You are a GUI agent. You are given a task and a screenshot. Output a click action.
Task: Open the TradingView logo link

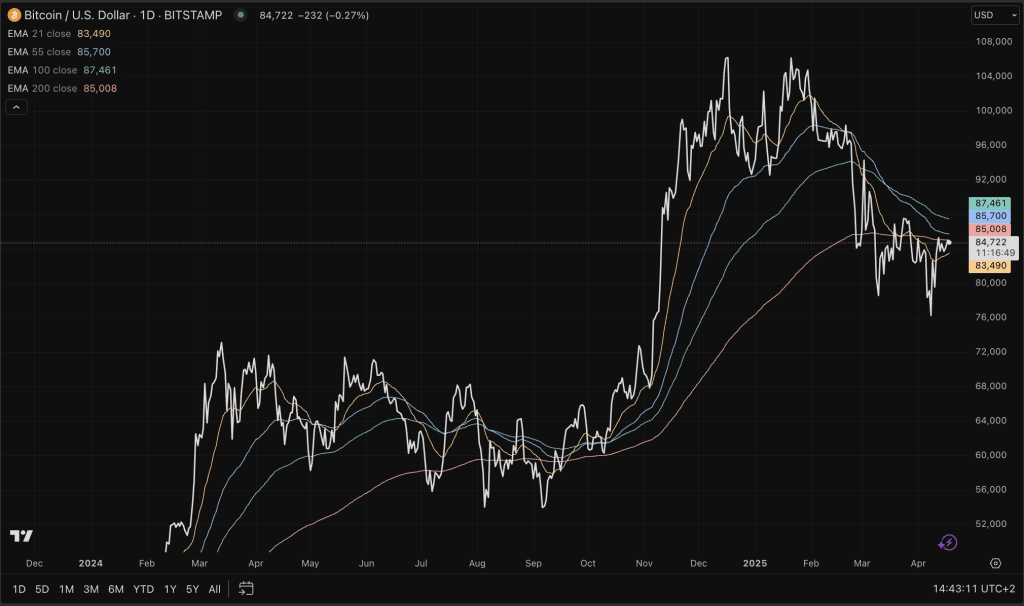(x=22, y=536)
